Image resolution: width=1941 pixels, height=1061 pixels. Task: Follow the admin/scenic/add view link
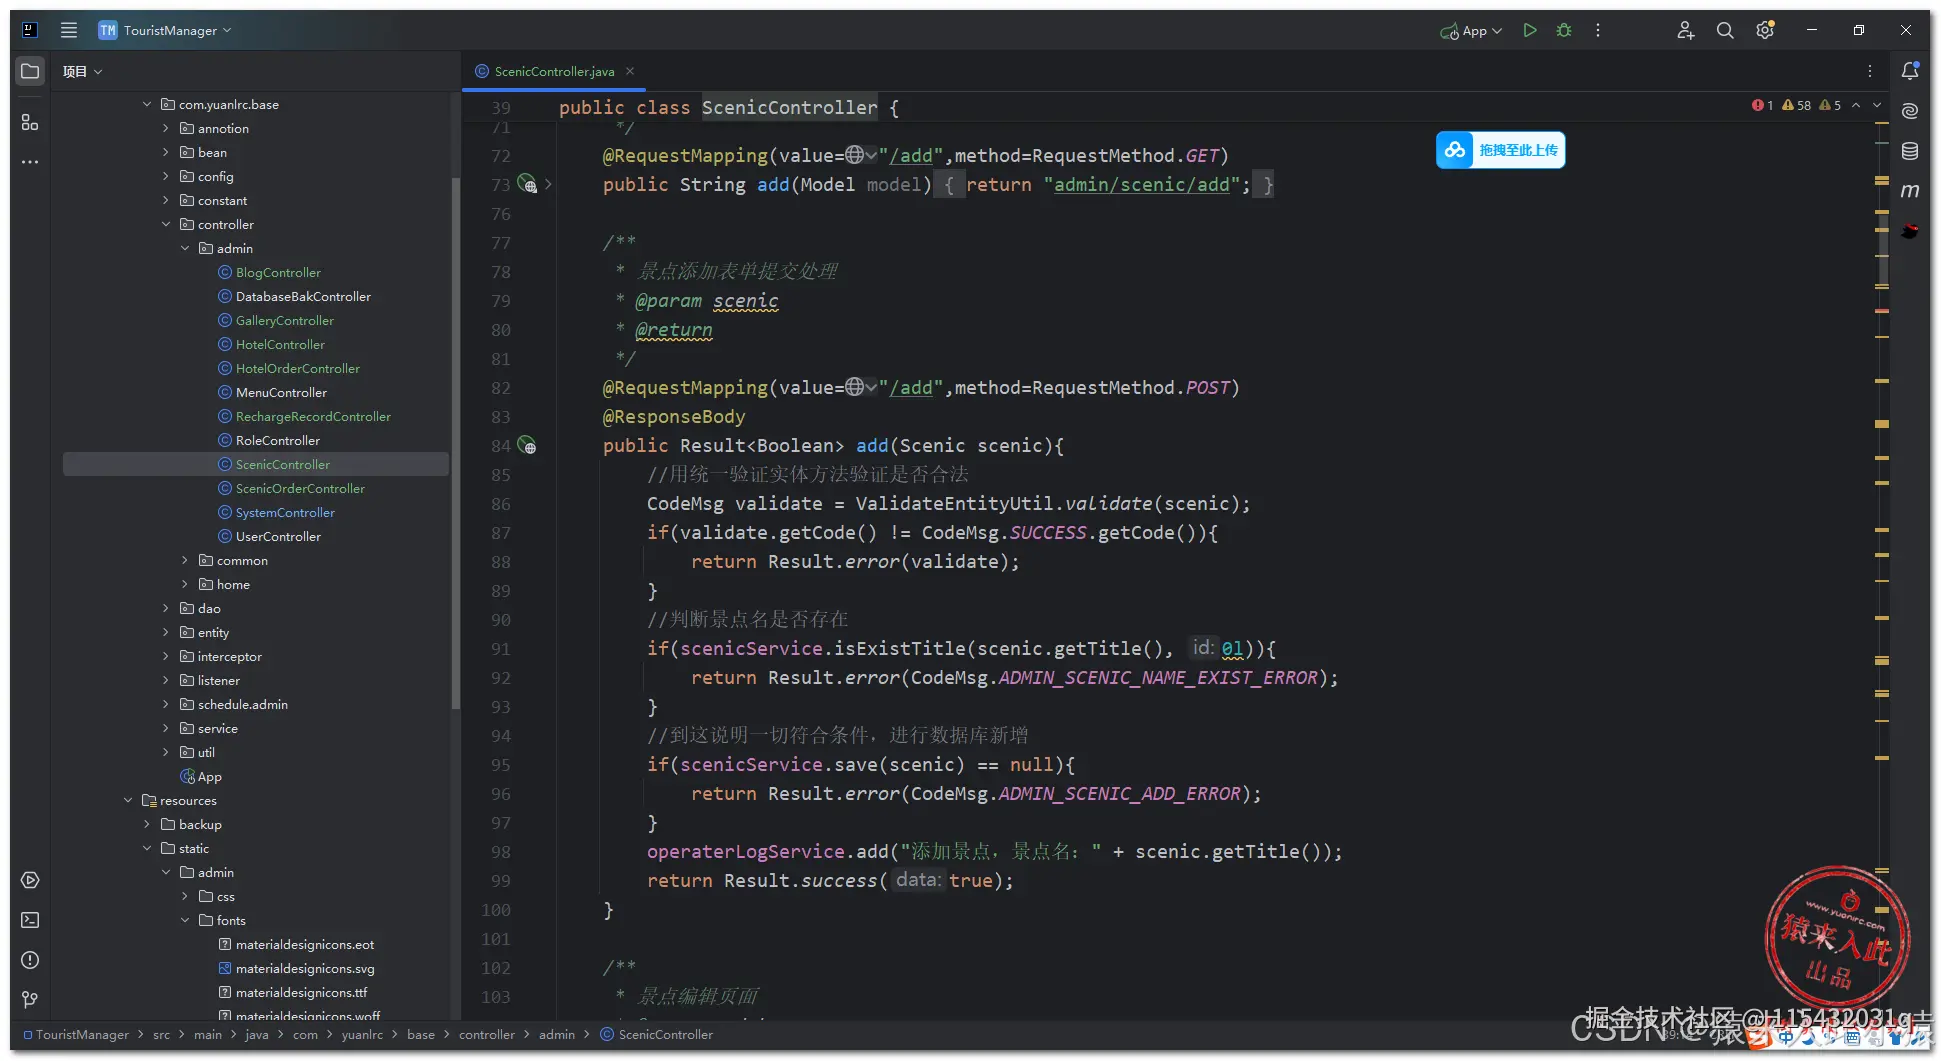click(x=1142, y=184)
